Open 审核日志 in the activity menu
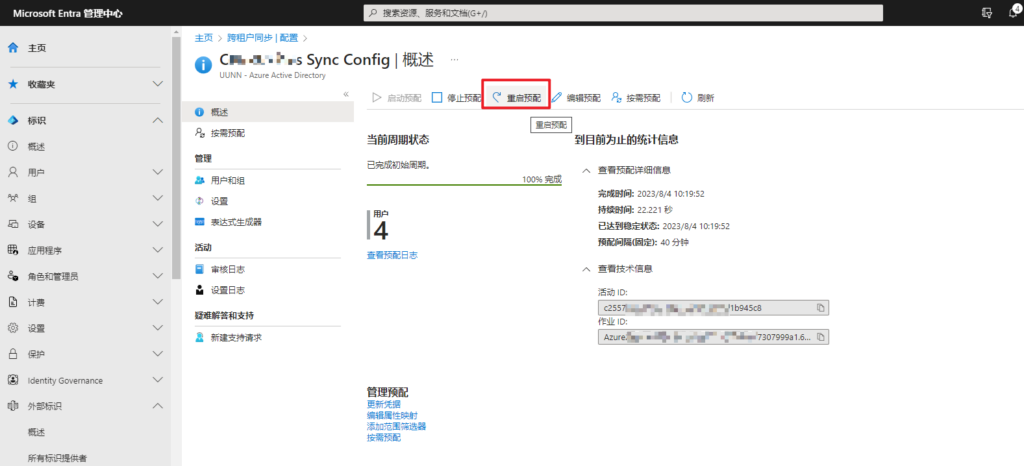 (227, 269)
